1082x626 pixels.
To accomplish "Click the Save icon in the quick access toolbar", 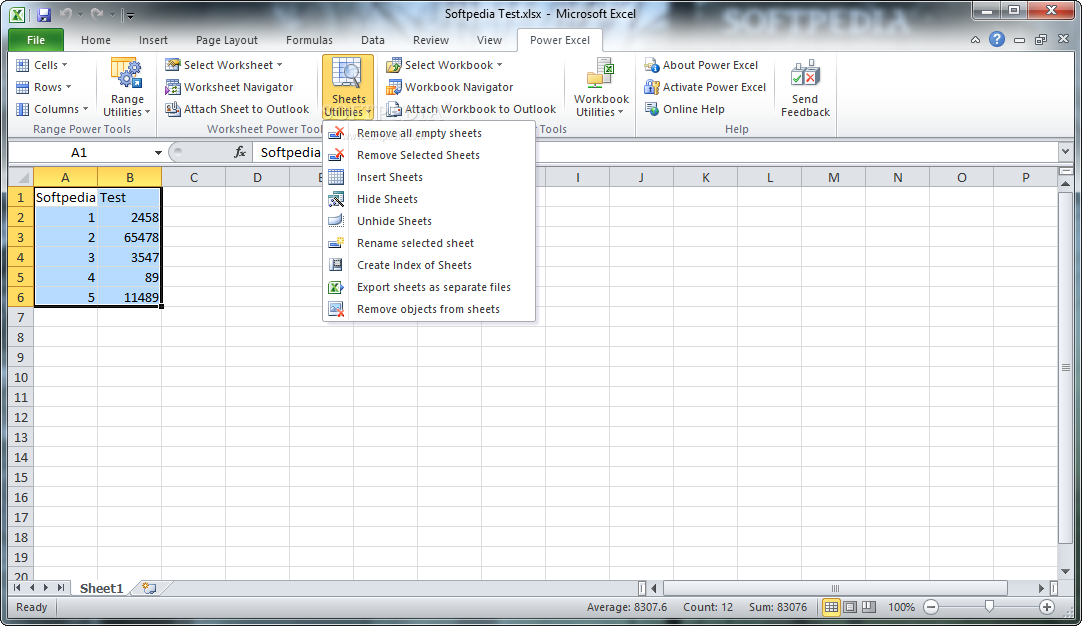I will tap(44, 14).
